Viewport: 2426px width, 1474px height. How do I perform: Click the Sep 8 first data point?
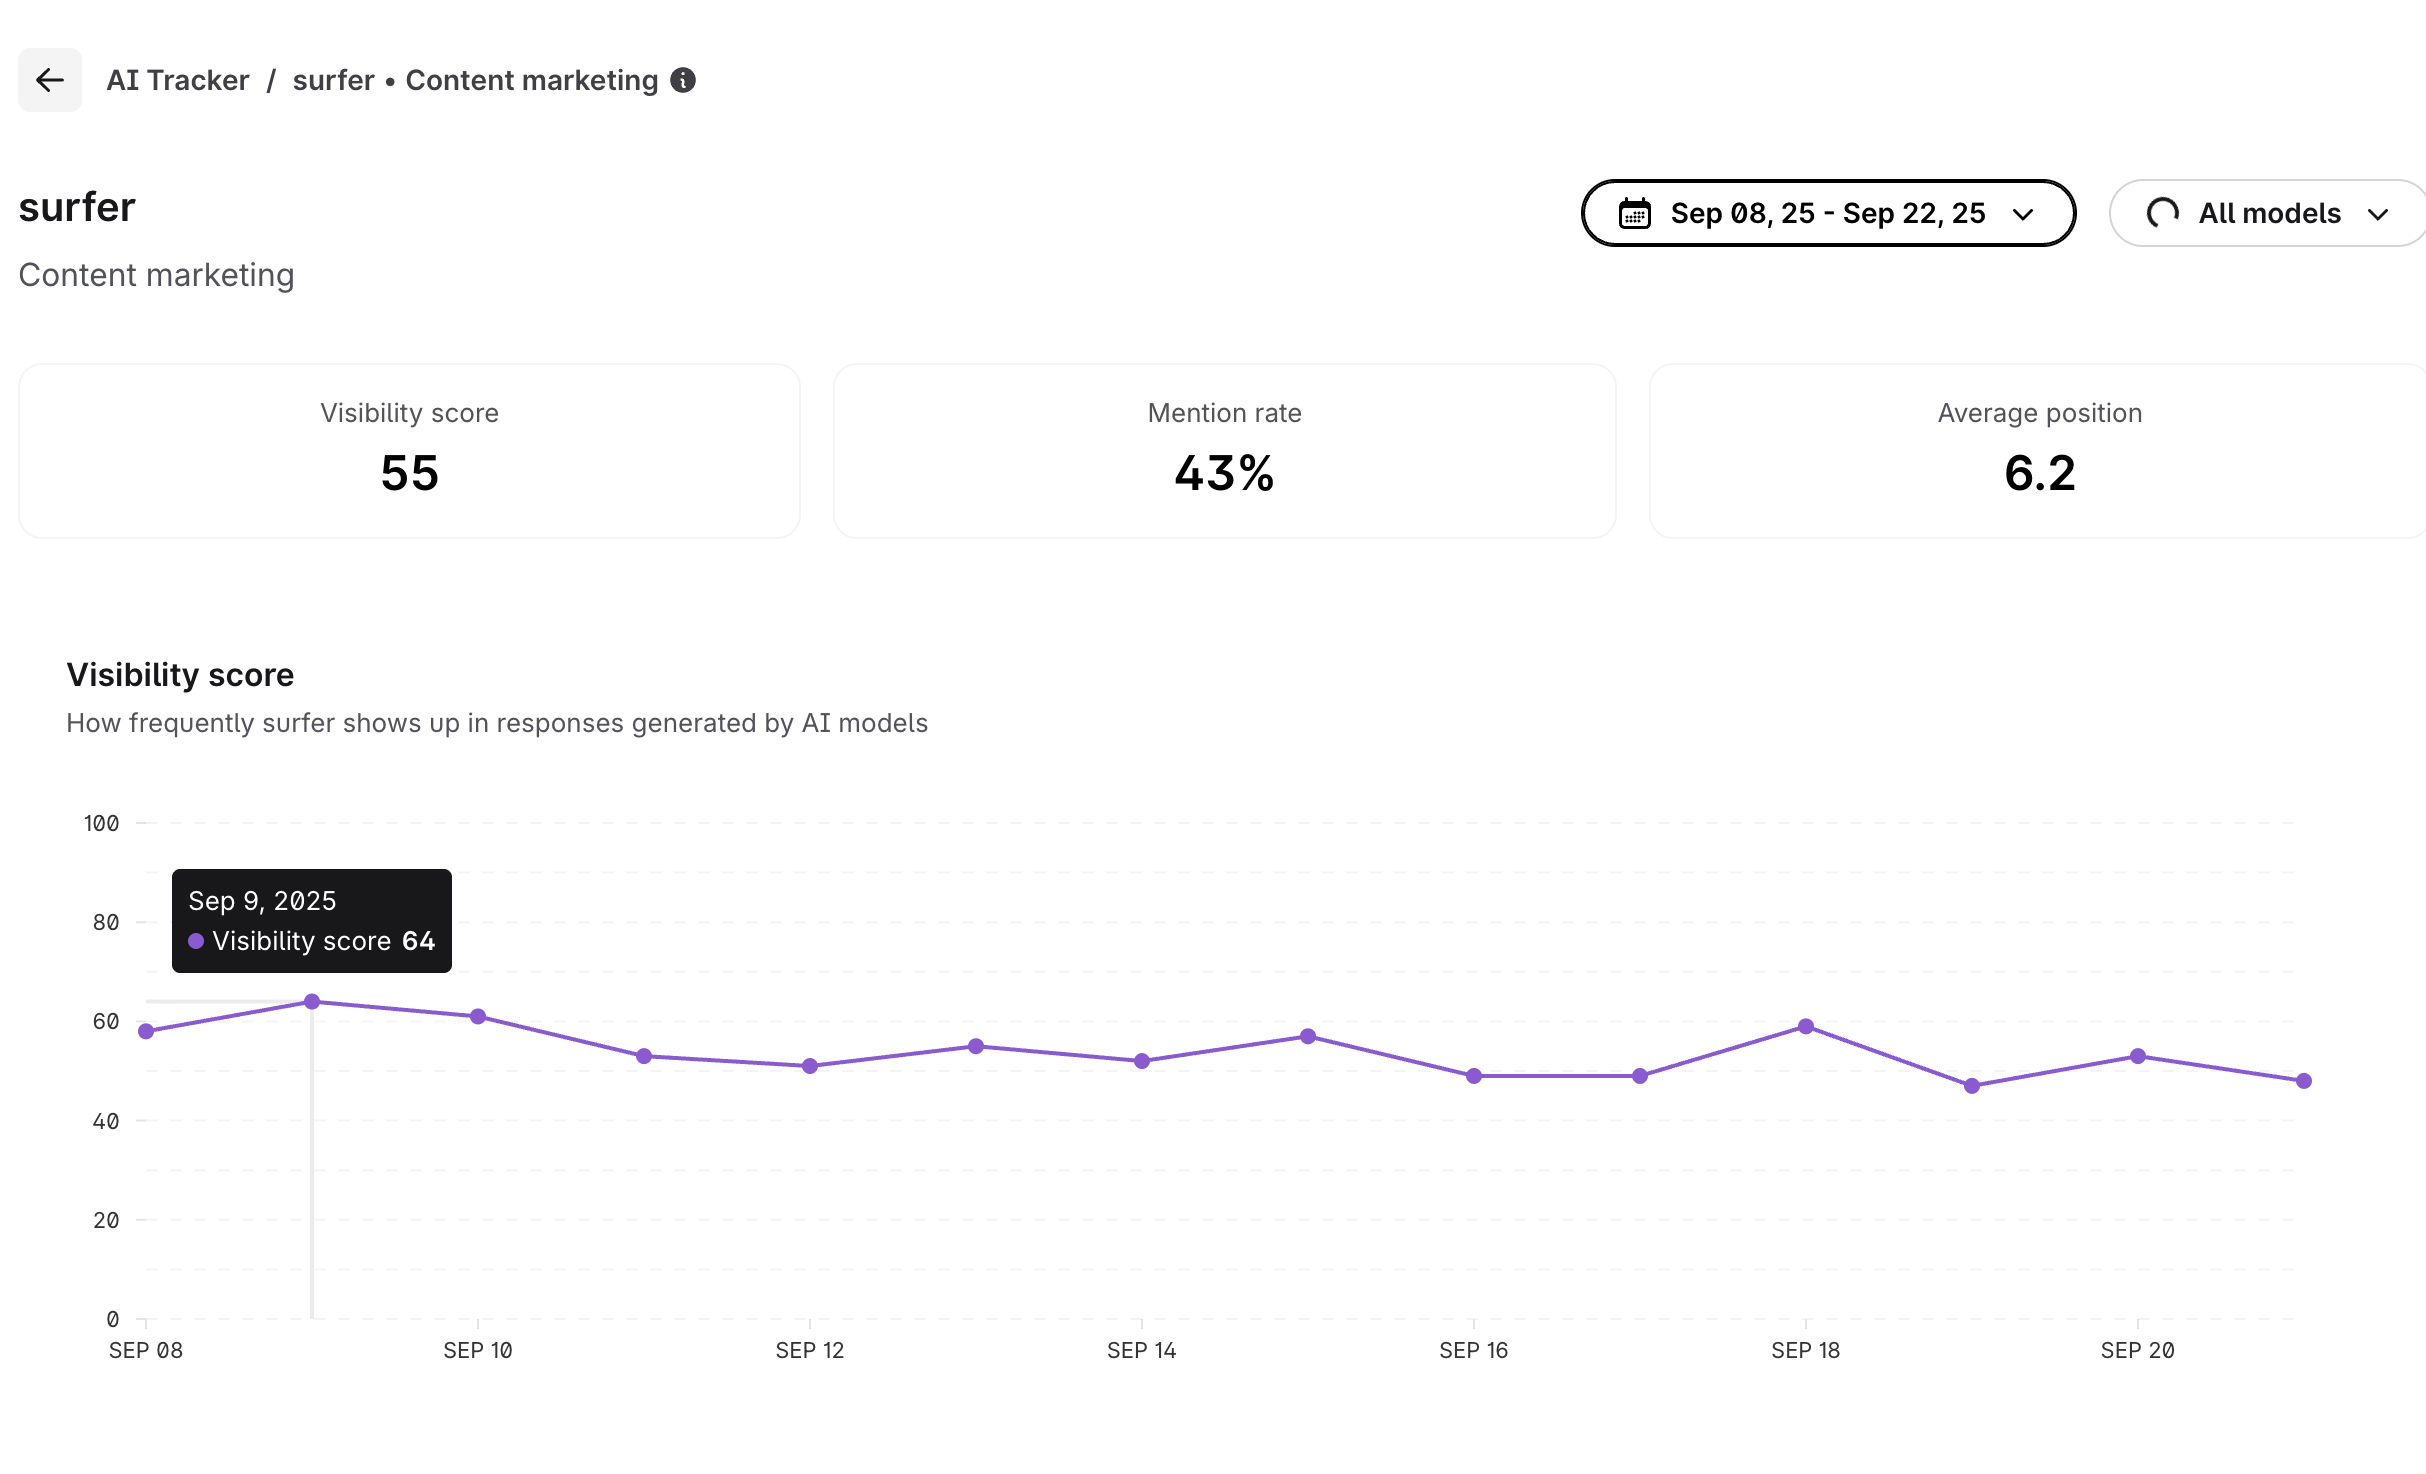pos(146,1031)
